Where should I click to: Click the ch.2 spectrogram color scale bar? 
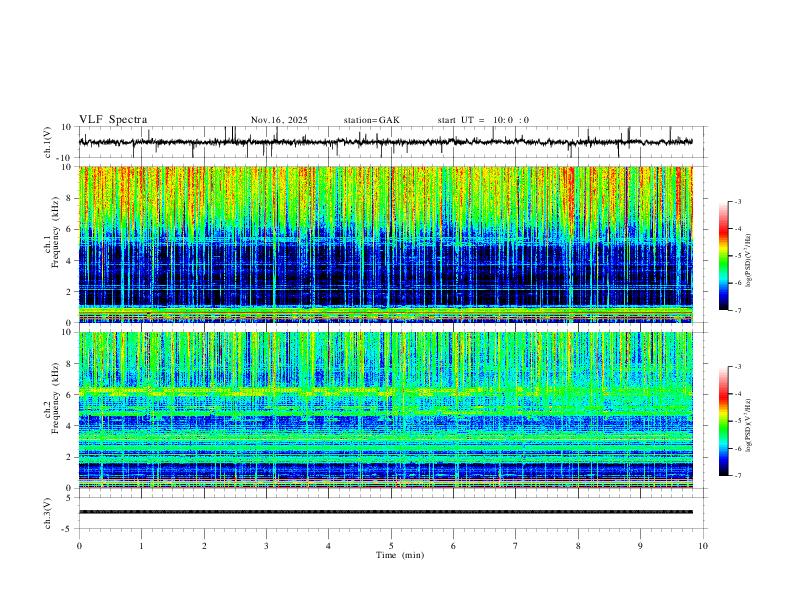723,421
